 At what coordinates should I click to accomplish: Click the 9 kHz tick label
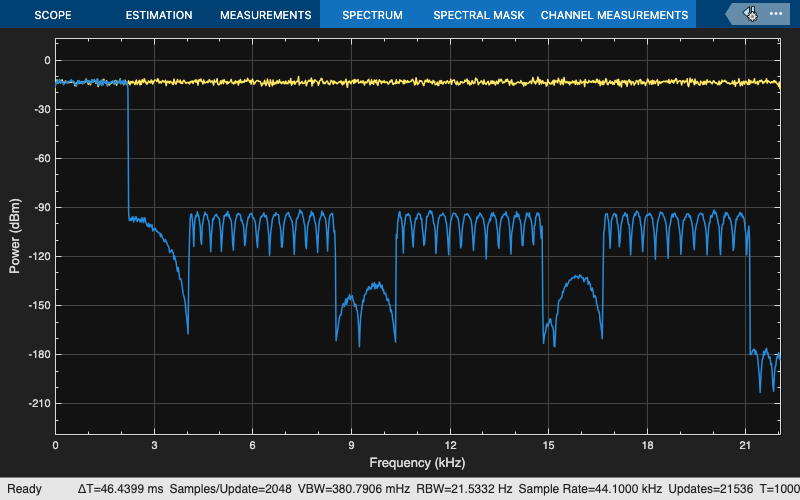click(x=351, y=445)
